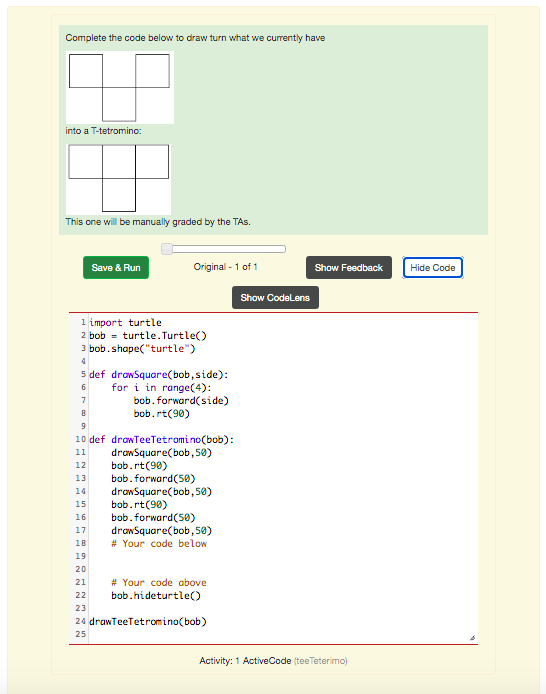Click the Save & Run button
The image size is (546, 694).
tap(116, 268)
